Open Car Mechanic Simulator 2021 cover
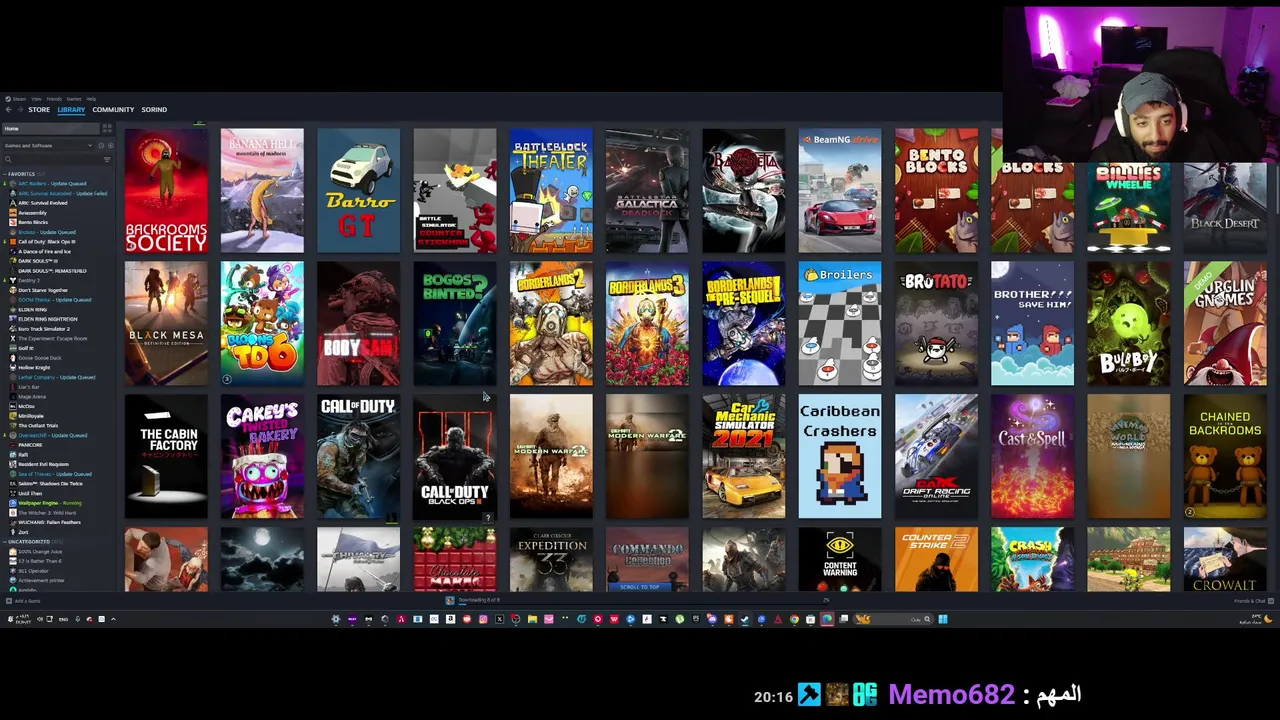Screen dimensions: 1280x720 [x=743, y=456]
